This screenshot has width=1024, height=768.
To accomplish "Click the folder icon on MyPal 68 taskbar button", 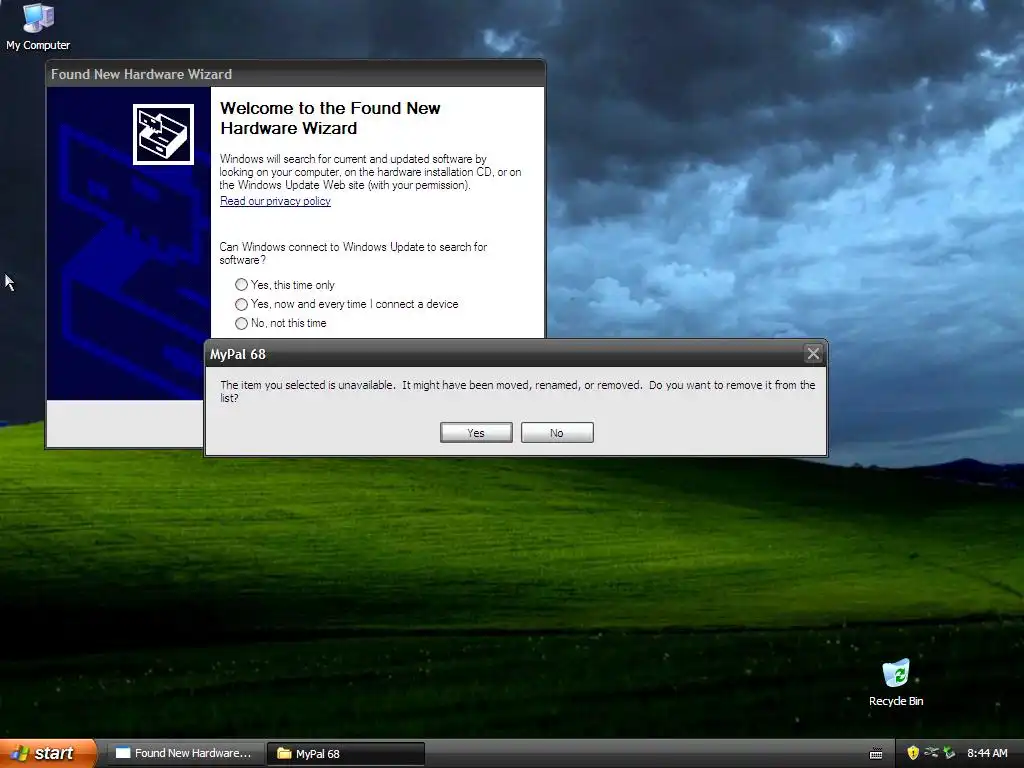I will pyautogui.click(x=284, y=754).
